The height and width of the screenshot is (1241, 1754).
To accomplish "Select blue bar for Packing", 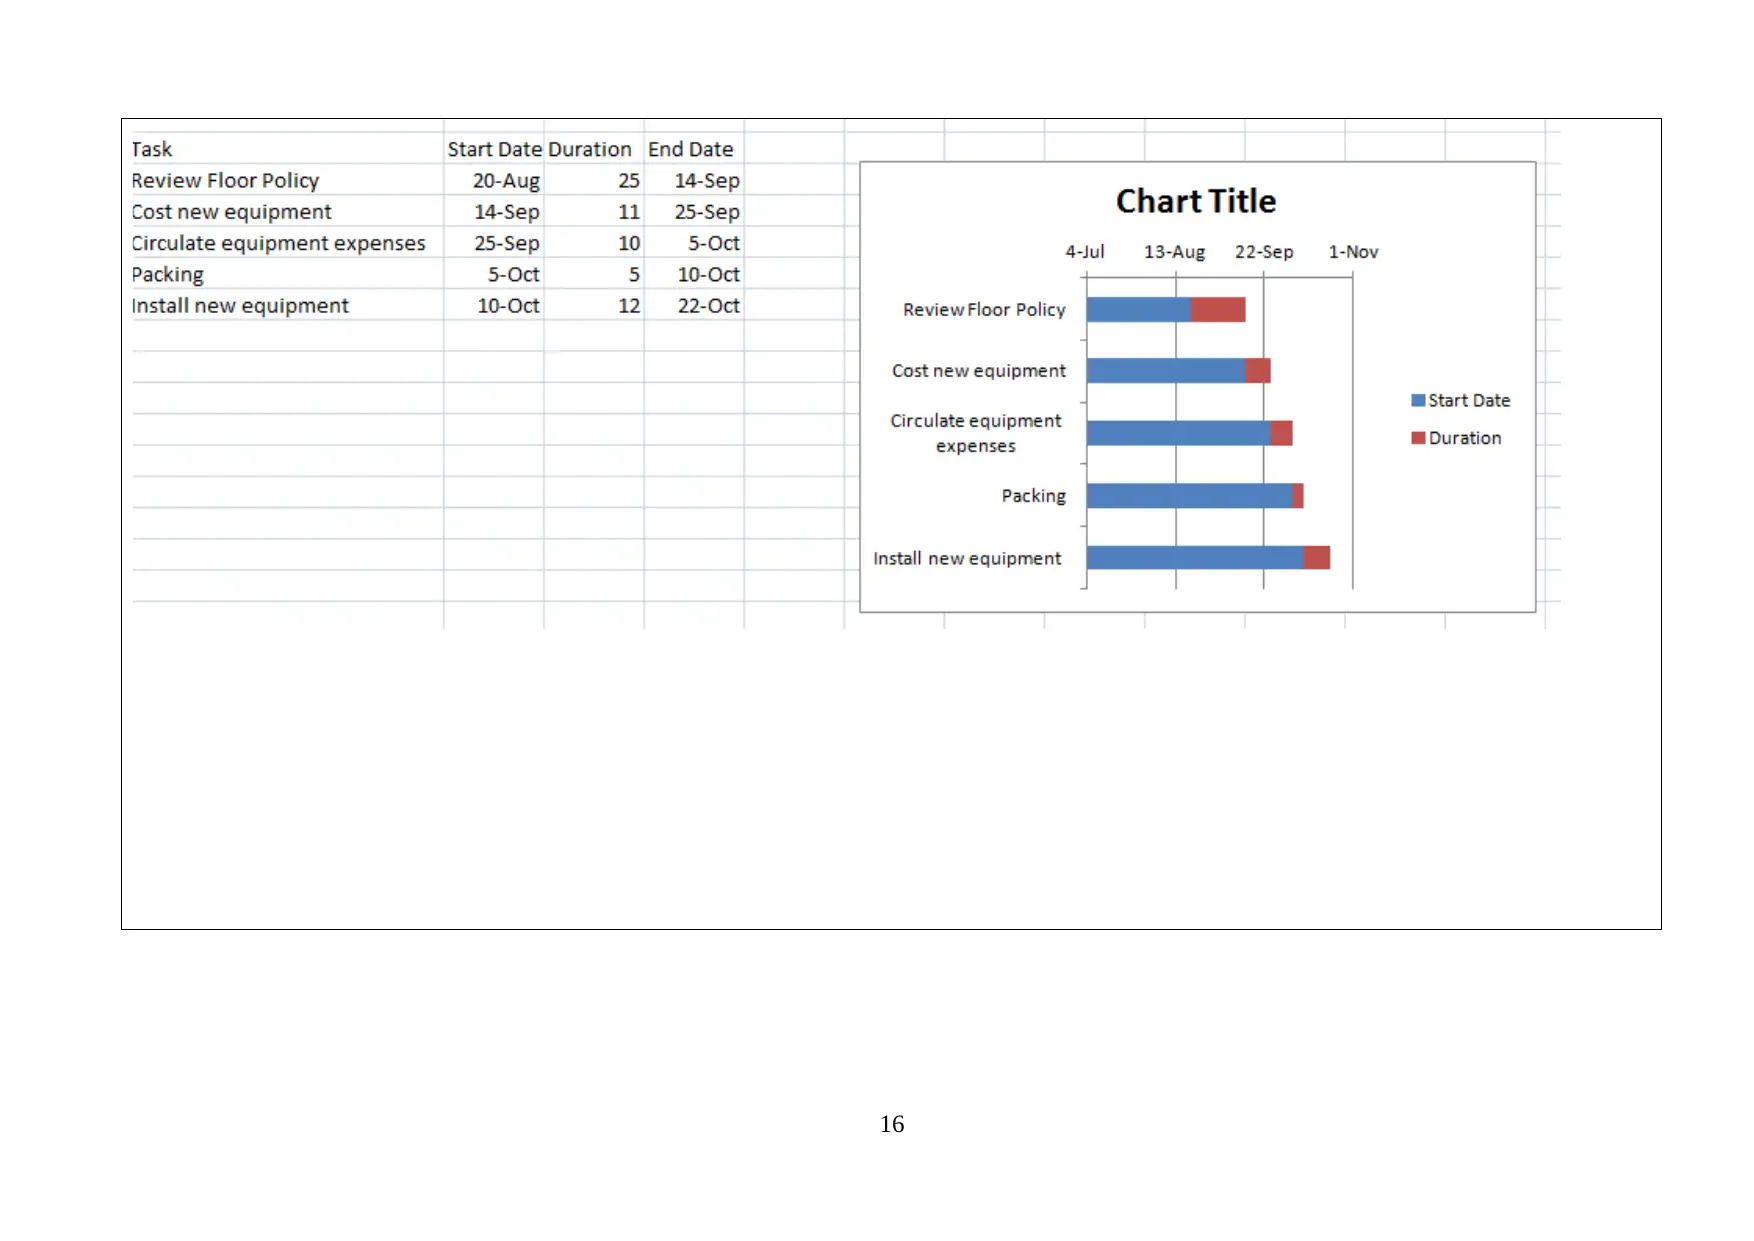I will point(1190,495).
